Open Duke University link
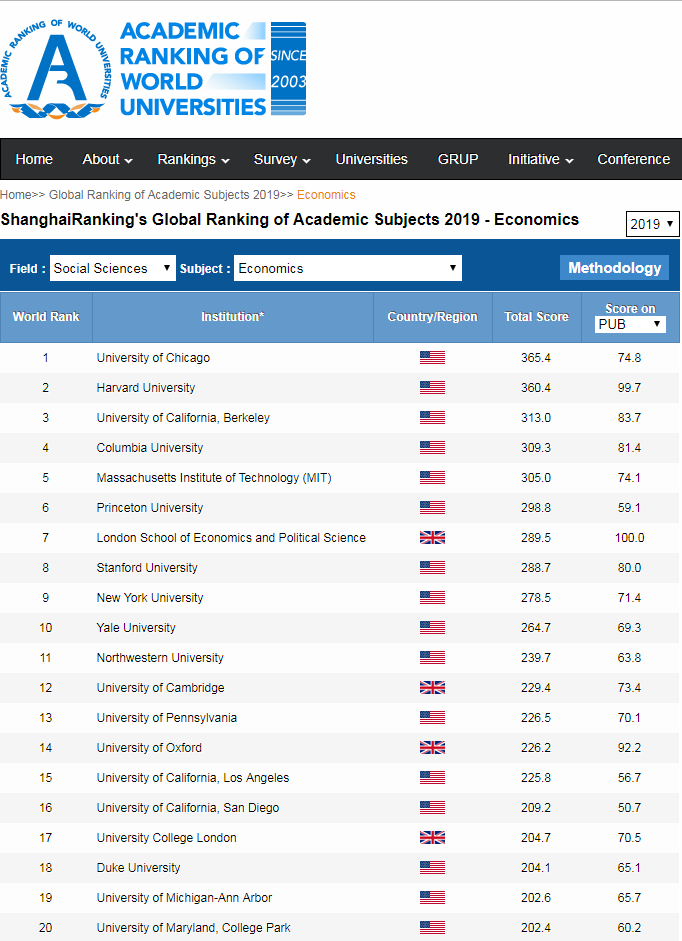 click(138, 868)
